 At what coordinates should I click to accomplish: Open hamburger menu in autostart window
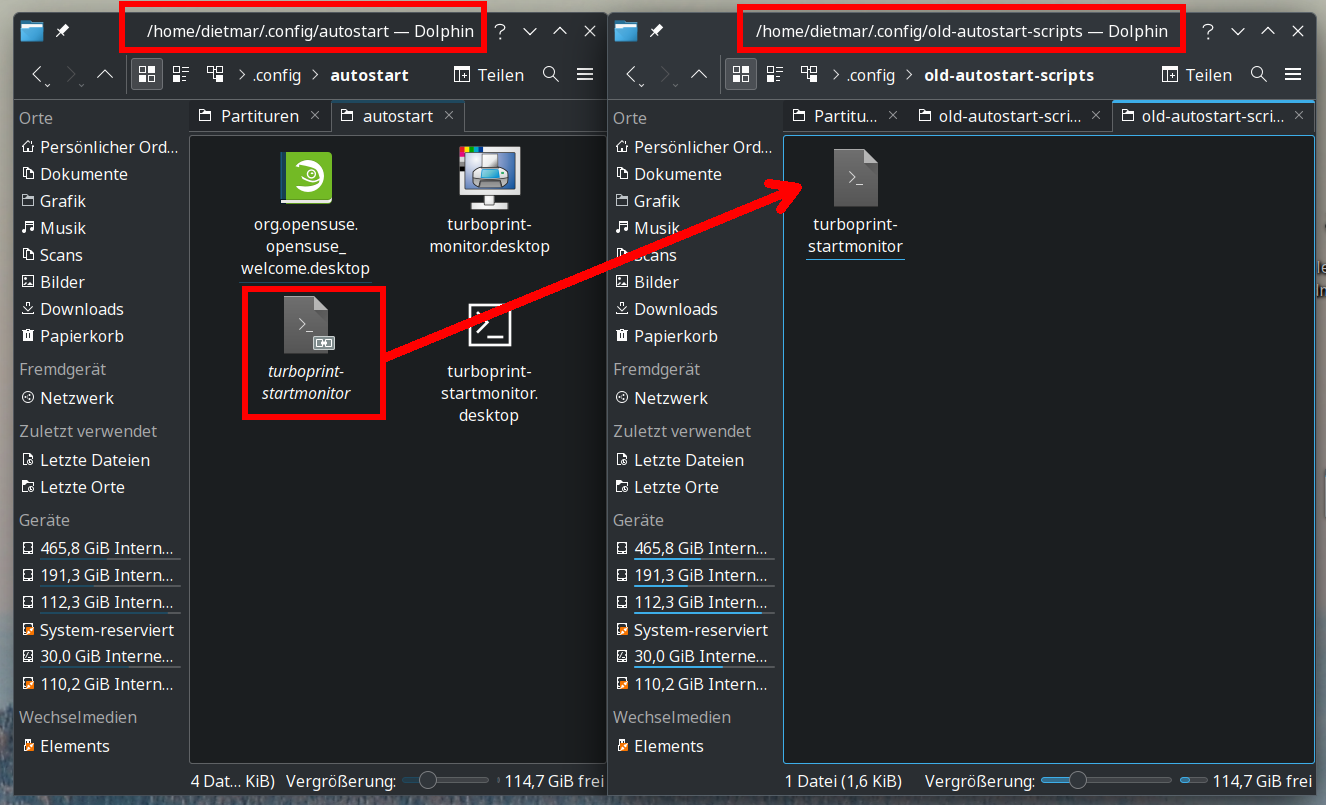coord(585,74)
